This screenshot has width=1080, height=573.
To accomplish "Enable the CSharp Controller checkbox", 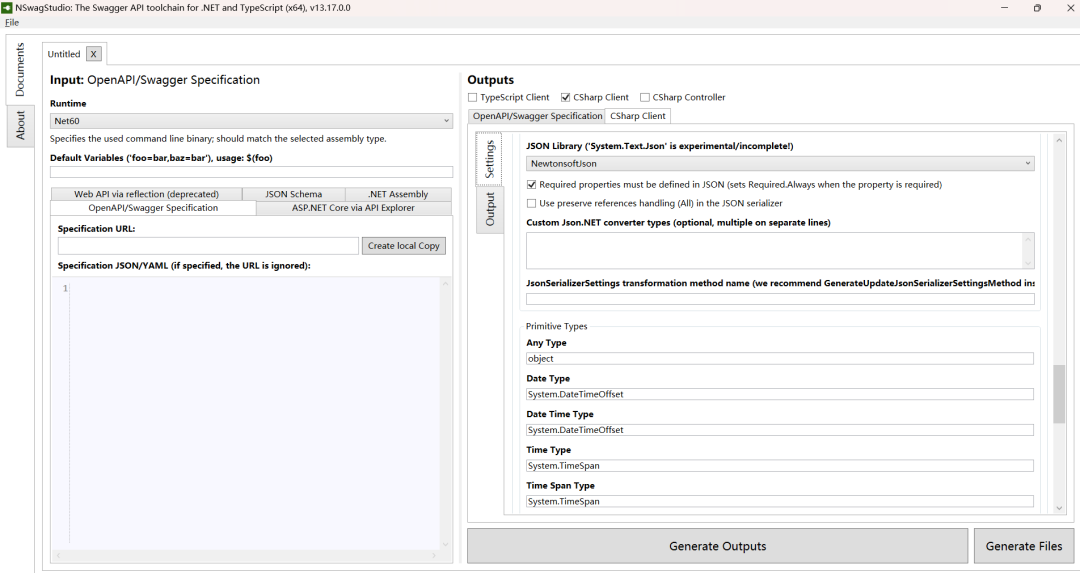I will point(645,97).
